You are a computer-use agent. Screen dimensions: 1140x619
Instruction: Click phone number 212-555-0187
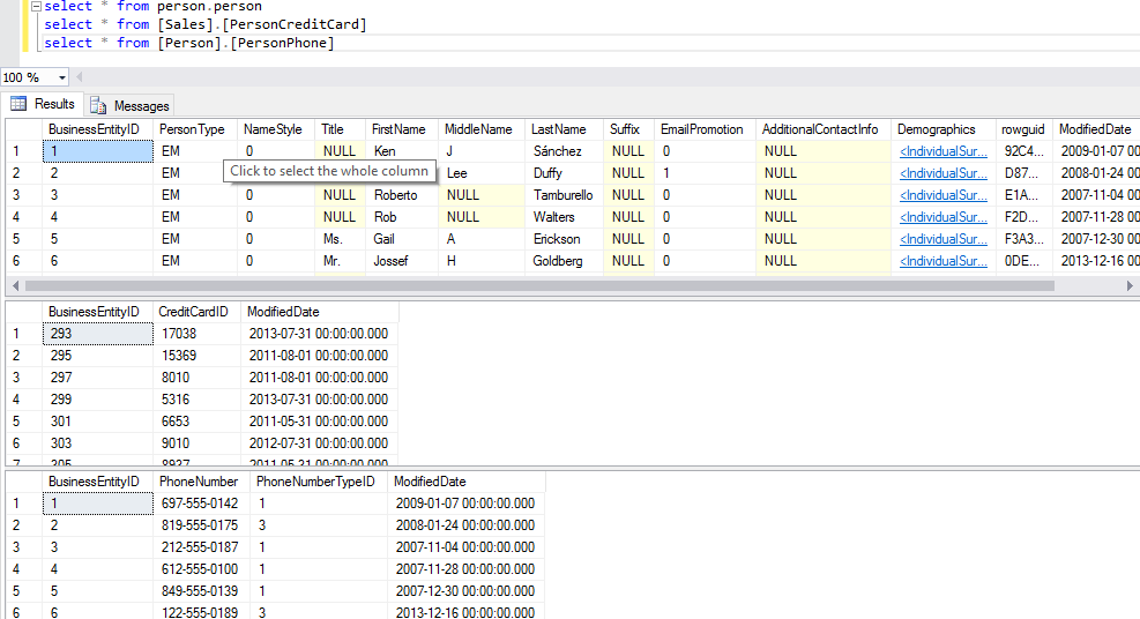200,547
